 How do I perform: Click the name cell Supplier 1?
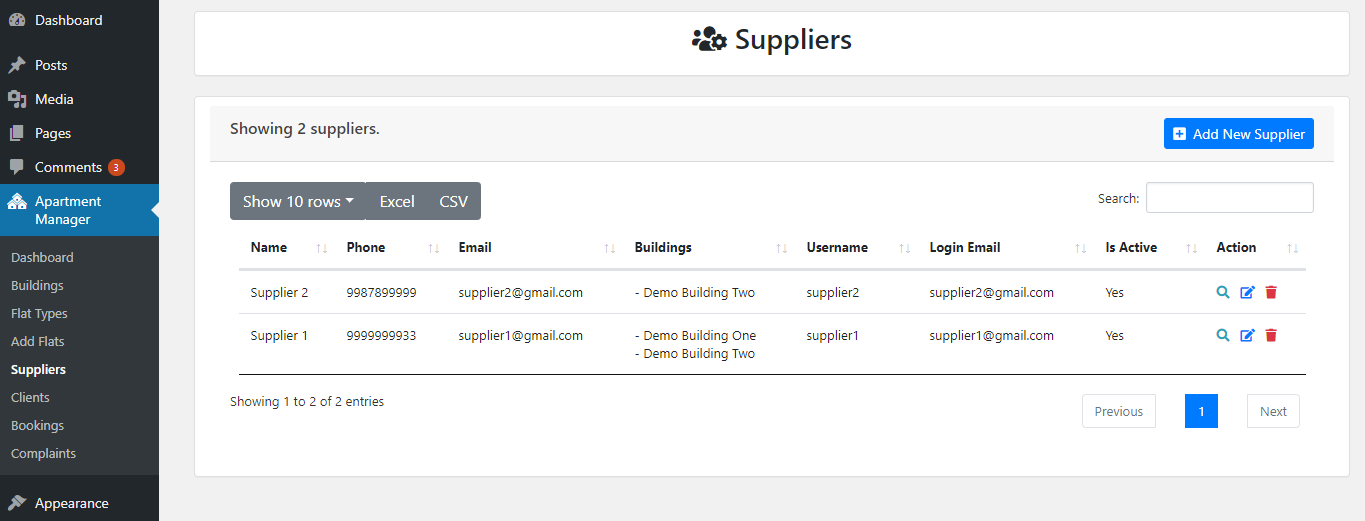click(279, 335)
